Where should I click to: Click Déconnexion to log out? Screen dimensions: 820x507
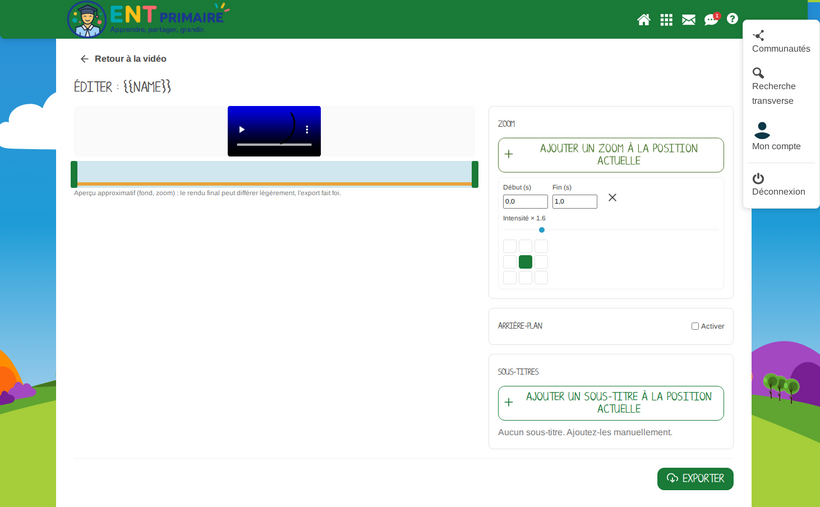pos(778,185)
